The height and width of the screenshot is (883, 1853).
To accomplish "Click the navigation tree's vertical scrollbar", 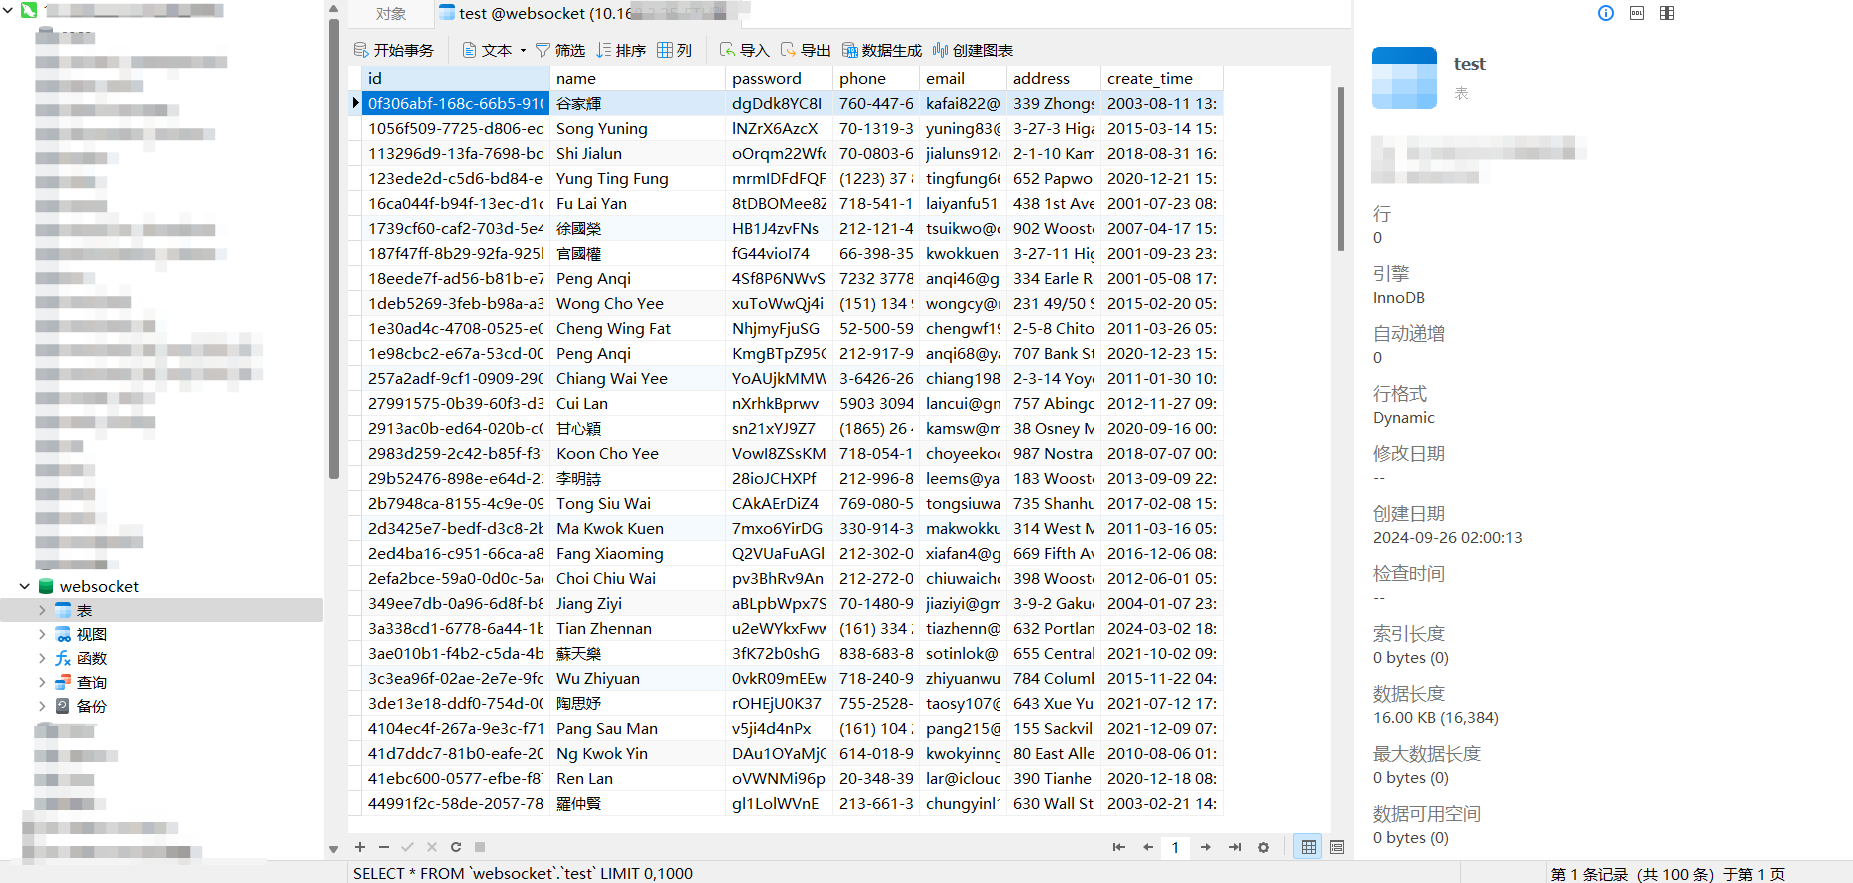I will (333, 247).
